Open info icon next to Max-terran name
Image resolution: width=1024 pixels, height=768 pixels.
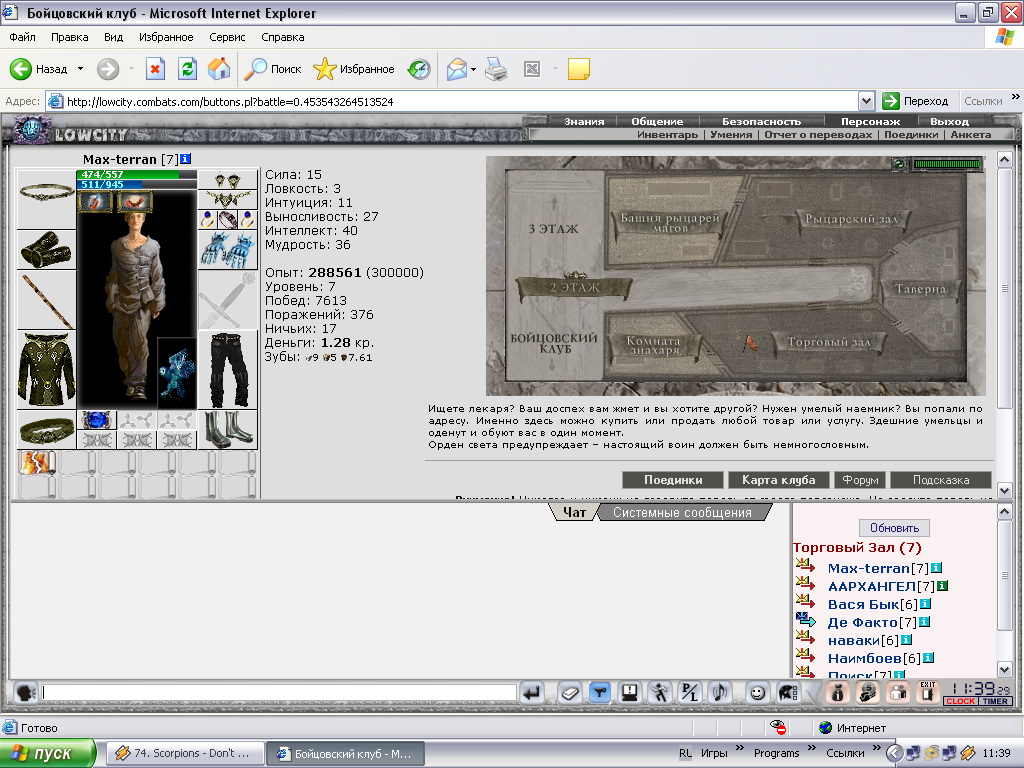(x=185, y=159)
